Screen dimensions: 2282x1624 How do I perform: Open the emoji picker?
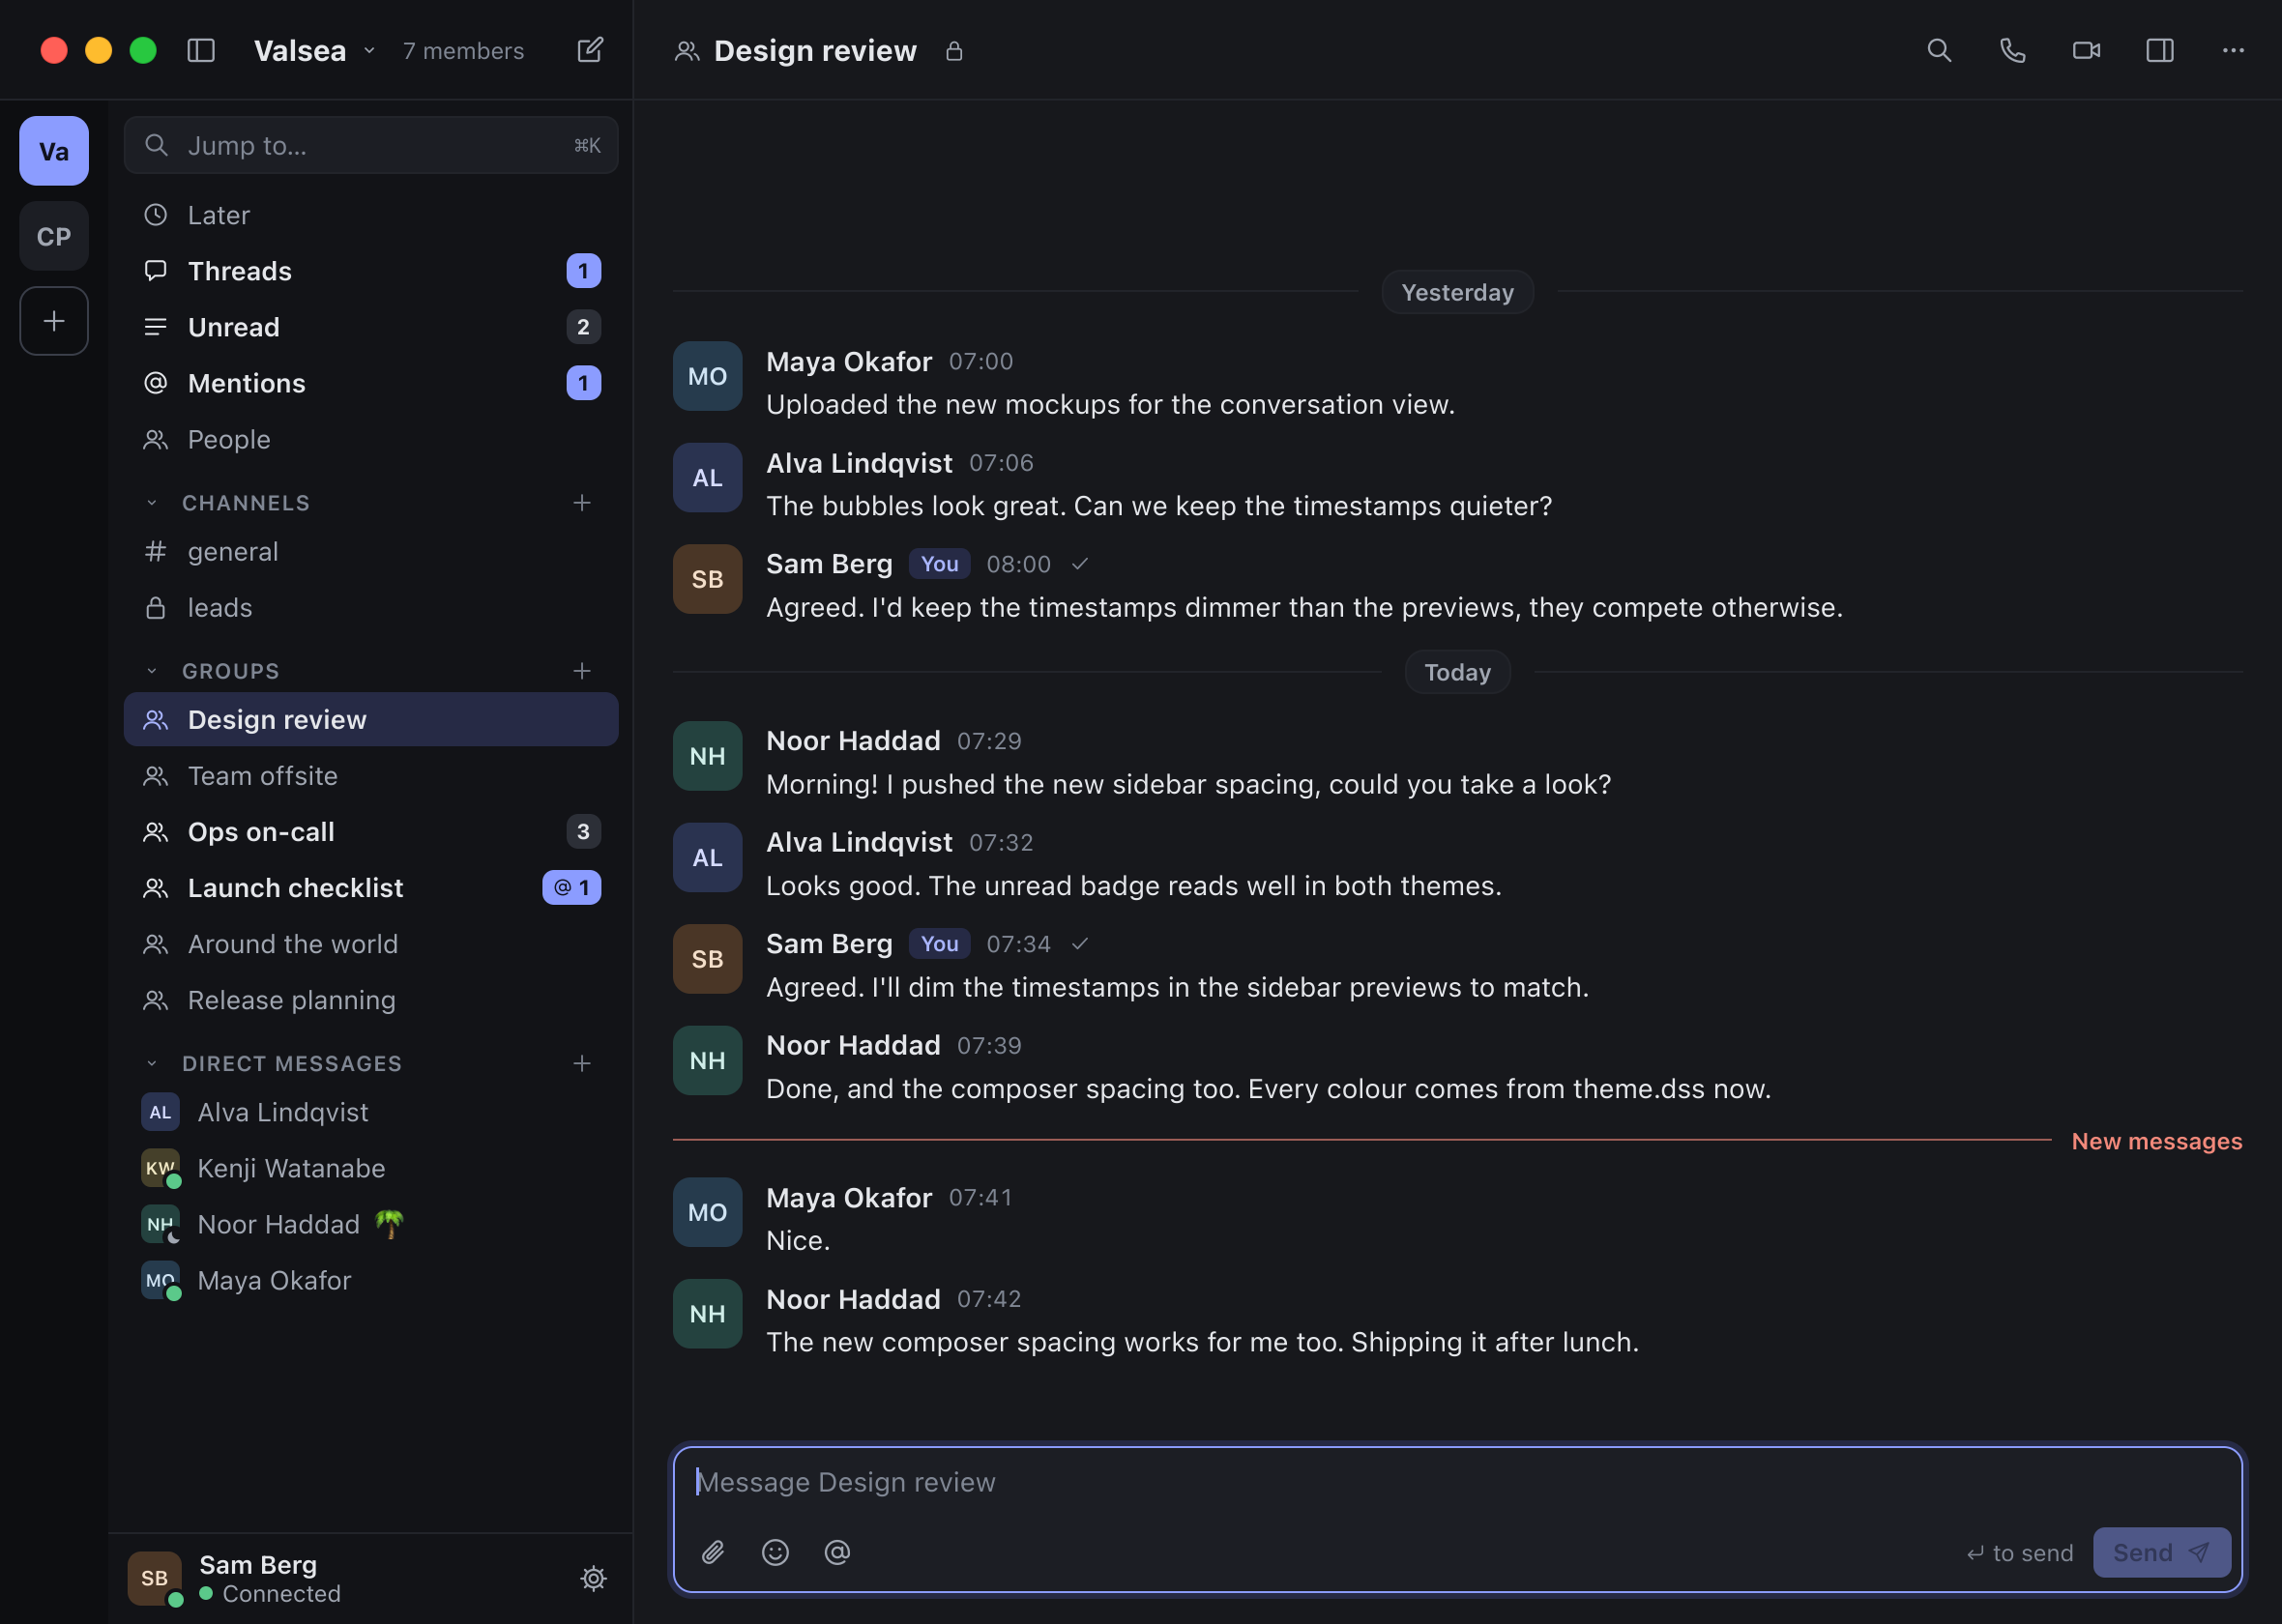pos(775,1552)
